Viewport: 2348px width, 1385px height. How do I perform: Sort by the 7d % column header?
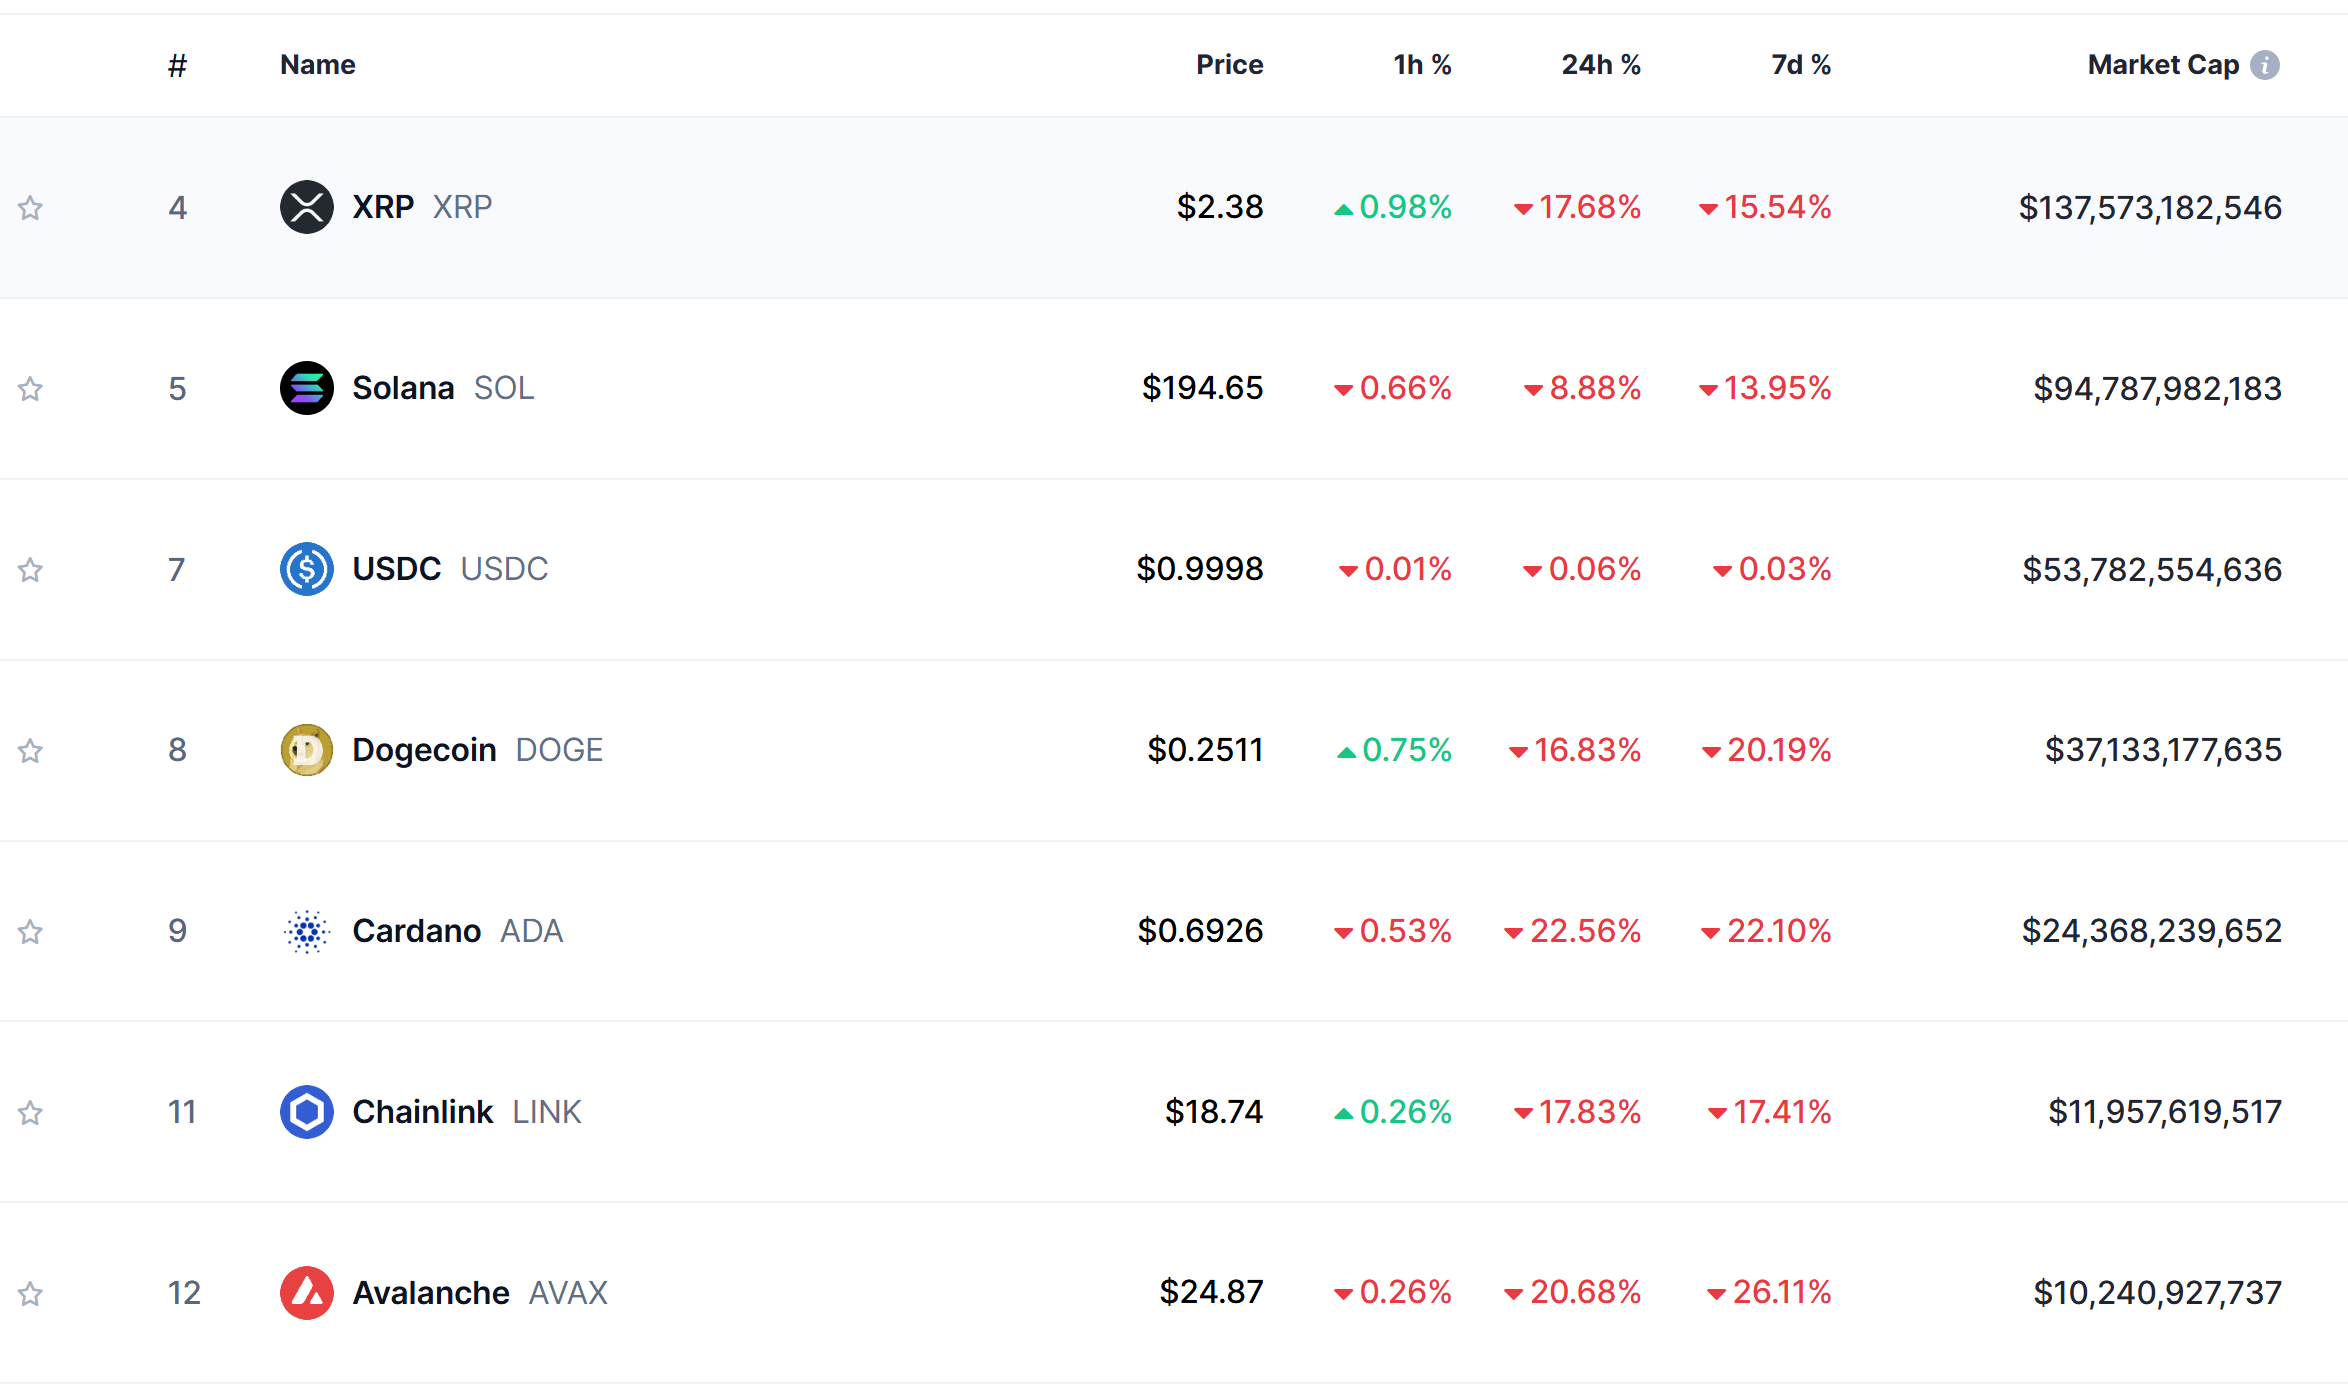(1800, 65)
